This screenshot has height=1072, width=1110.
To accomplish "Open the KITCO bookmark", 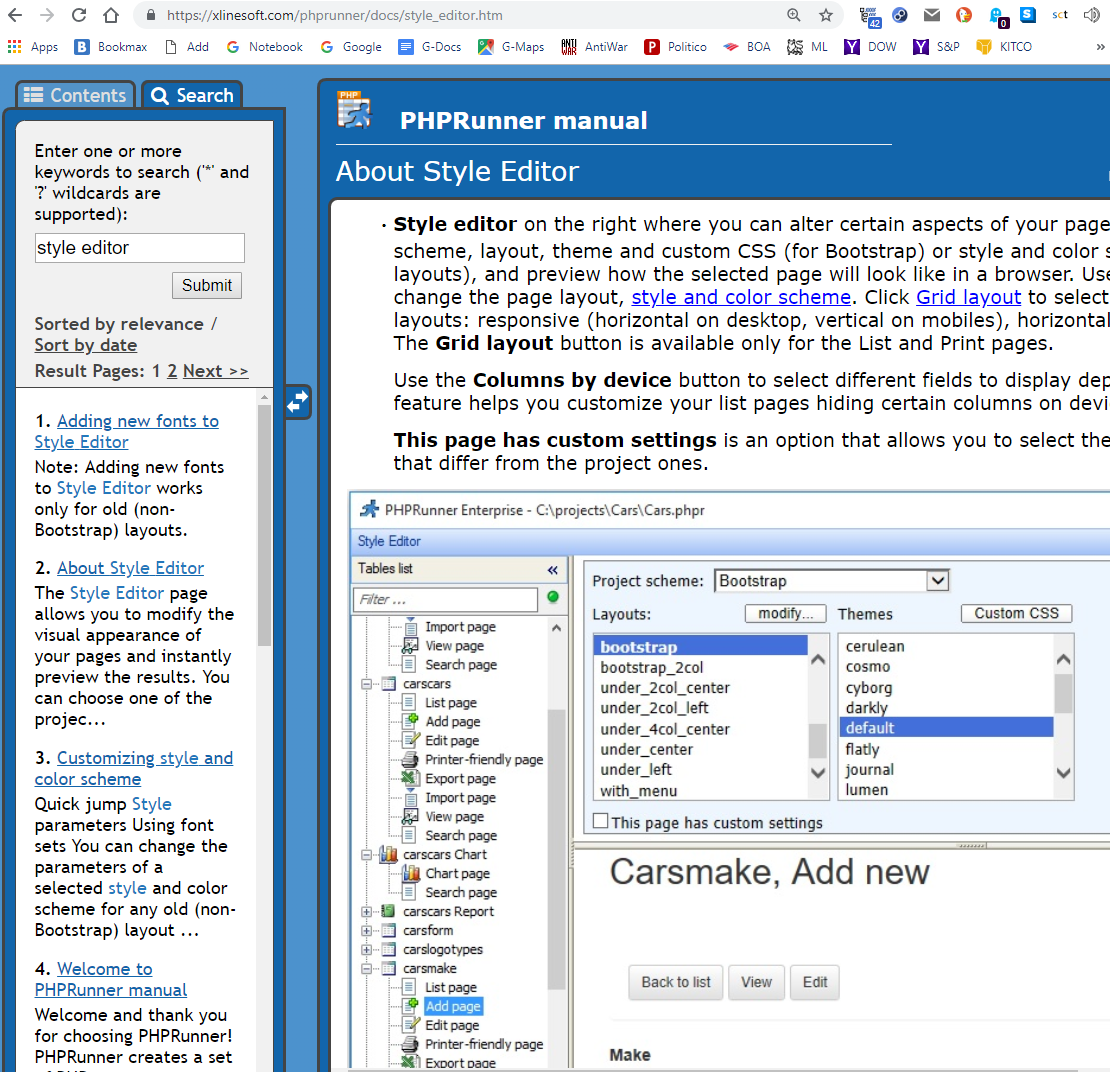I will pos(1004,47).
